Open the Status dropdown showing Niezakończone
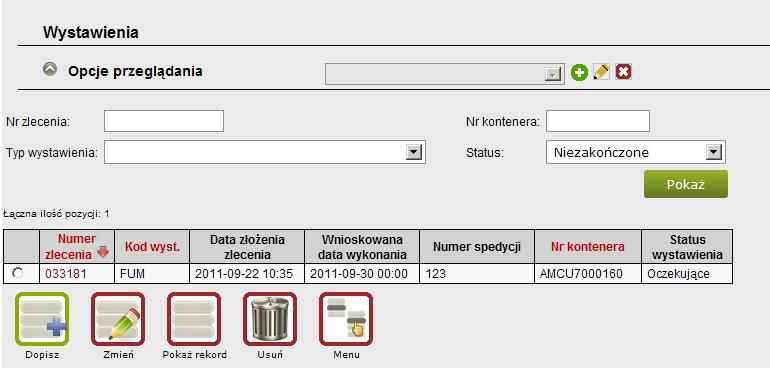The image size is (770, 368). pos(636,152)
